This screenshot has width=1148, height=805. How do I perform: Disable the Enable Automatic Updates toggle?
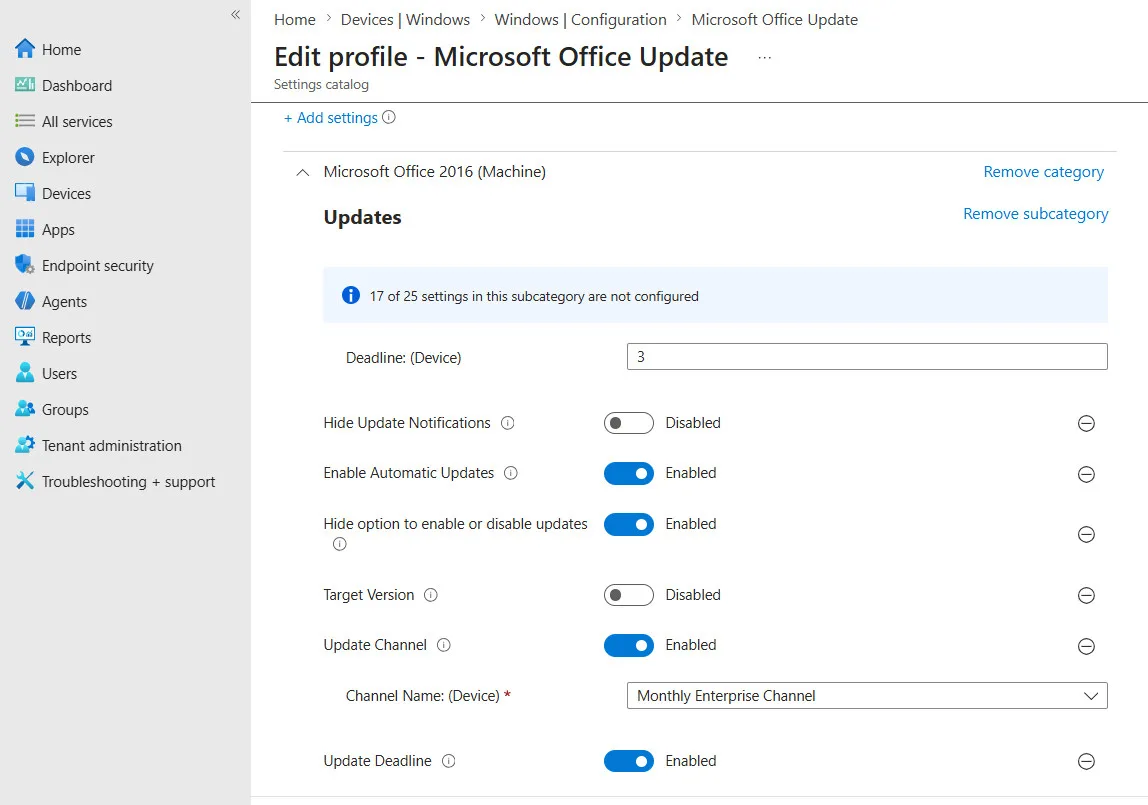[629, 473]
